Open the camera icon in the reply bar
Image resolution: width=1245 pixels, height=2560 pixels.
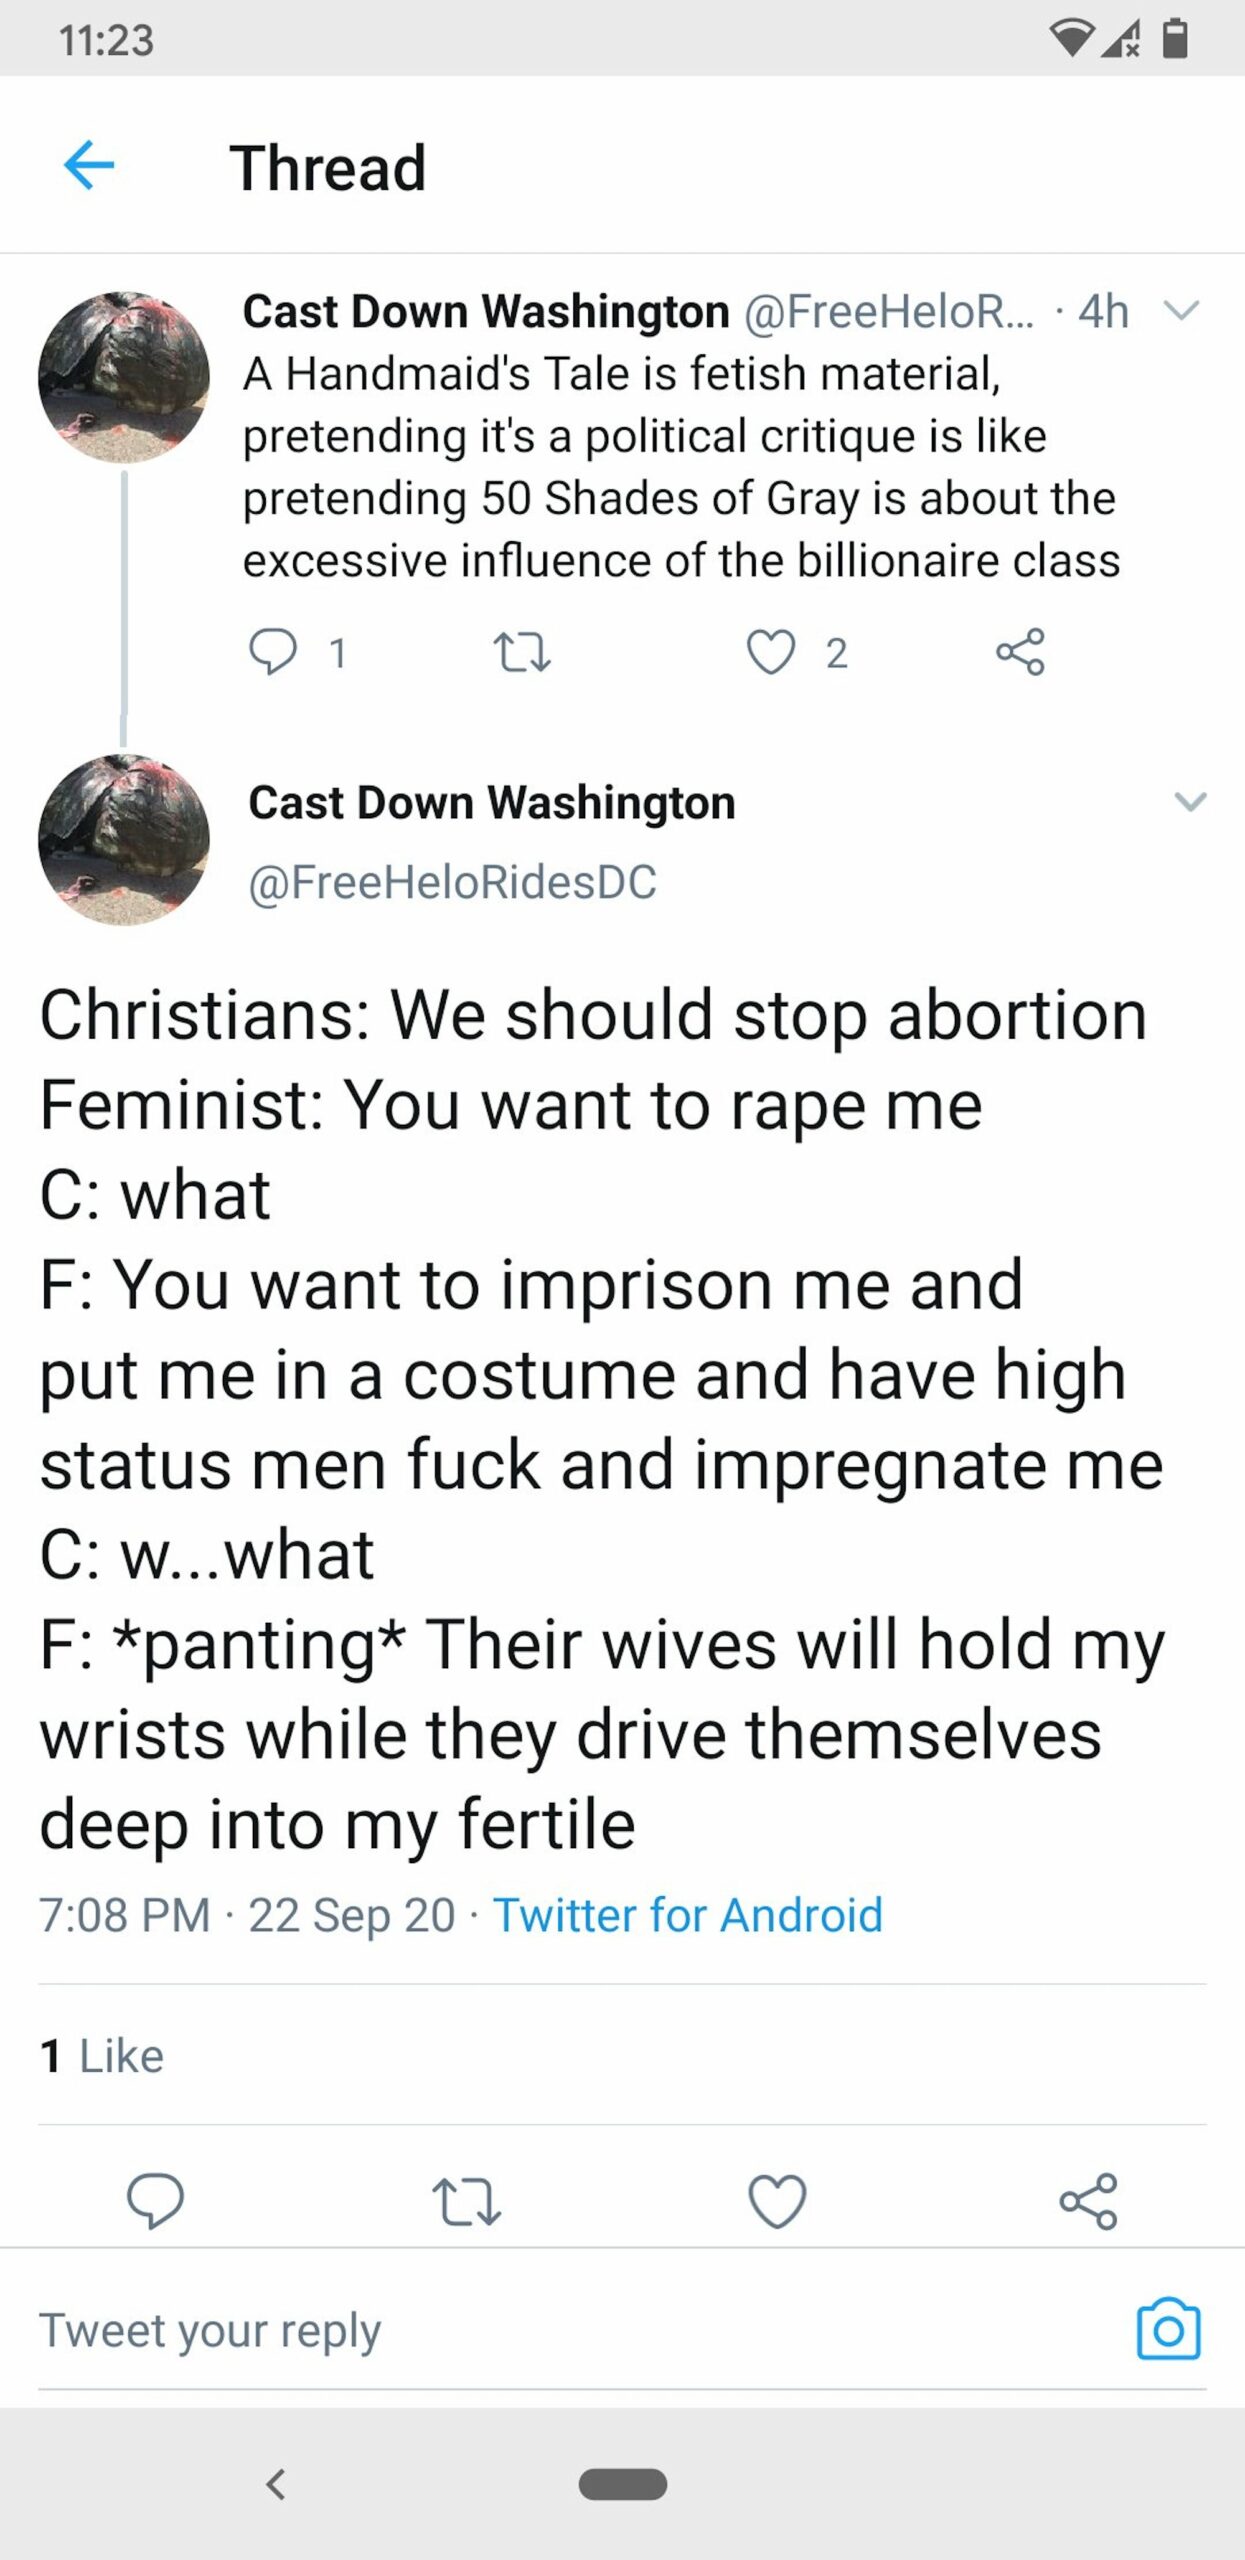pyautogui.click(x=1168, y=2329)
